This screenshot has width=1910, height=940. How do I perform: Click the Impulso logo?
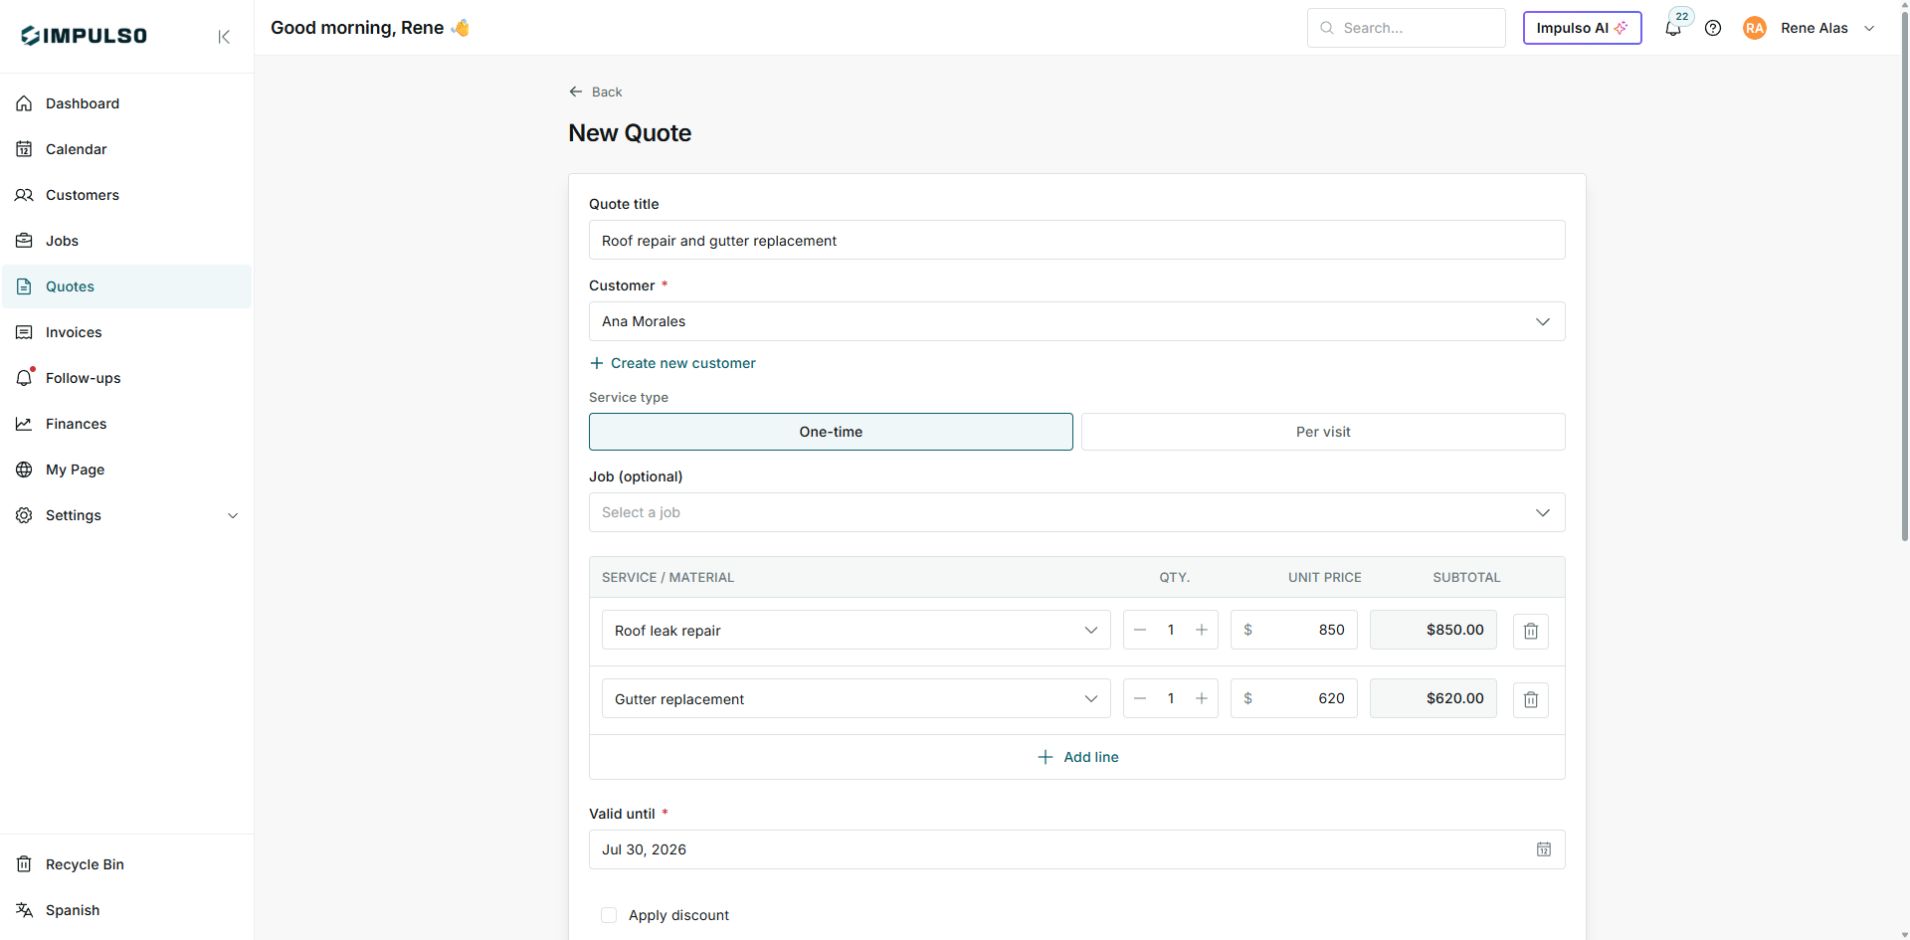pyautogui.click(x=84, y=36)
